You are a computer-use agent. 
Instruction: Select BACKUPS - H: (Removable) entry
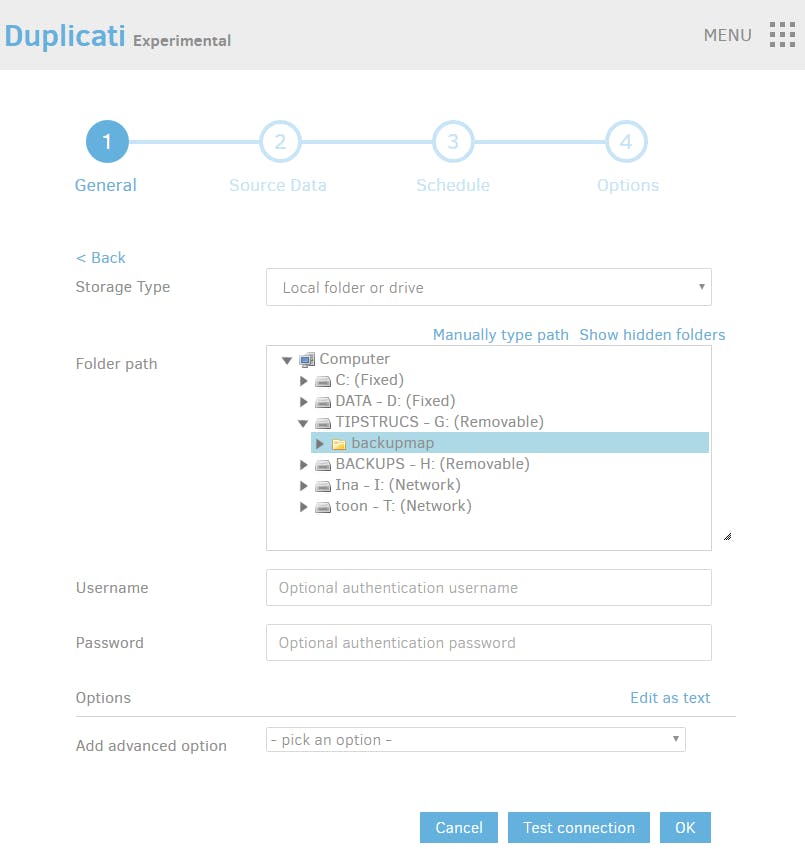coord(433,464)
